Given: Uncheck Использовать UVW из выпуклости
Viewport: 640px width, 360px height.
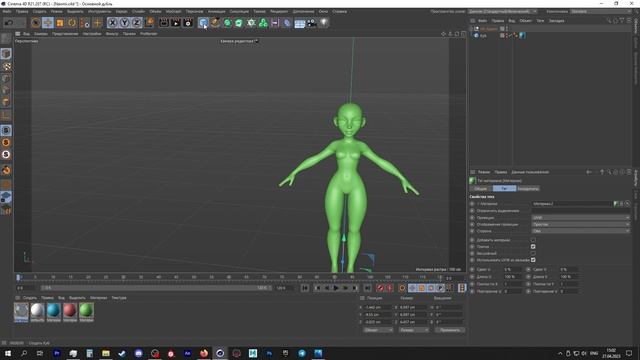Looking at the screenshot, I should coord(533,260).
